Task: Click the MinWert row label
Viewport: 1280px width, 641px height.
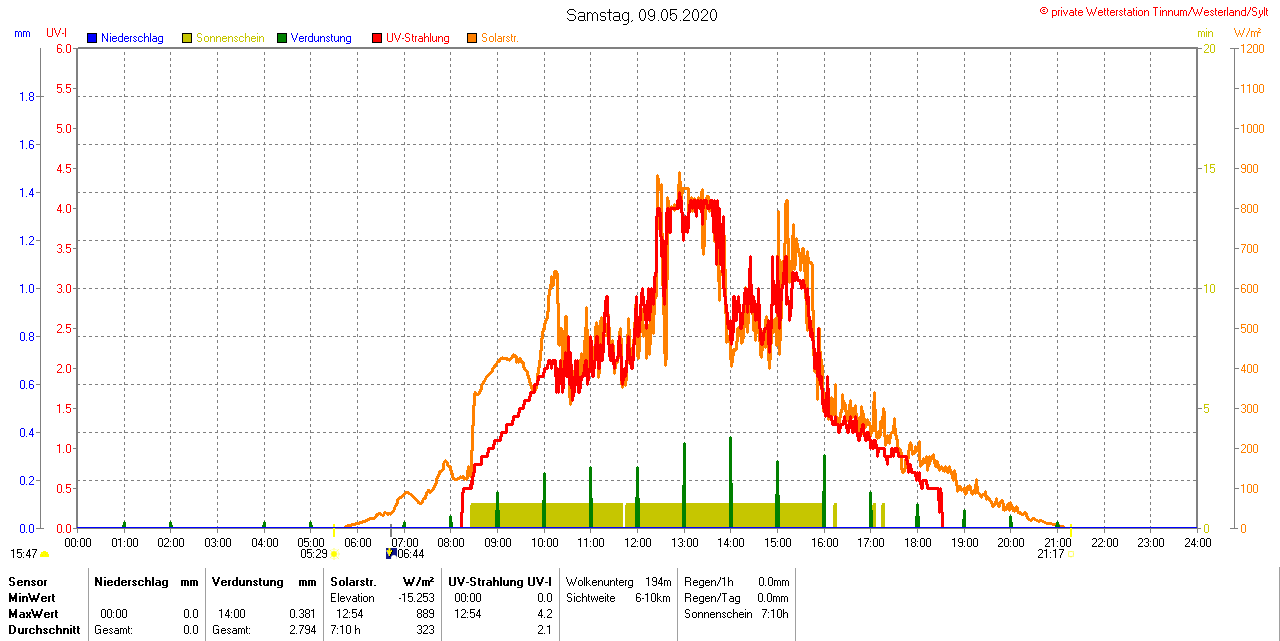Action: click(32, 598)
